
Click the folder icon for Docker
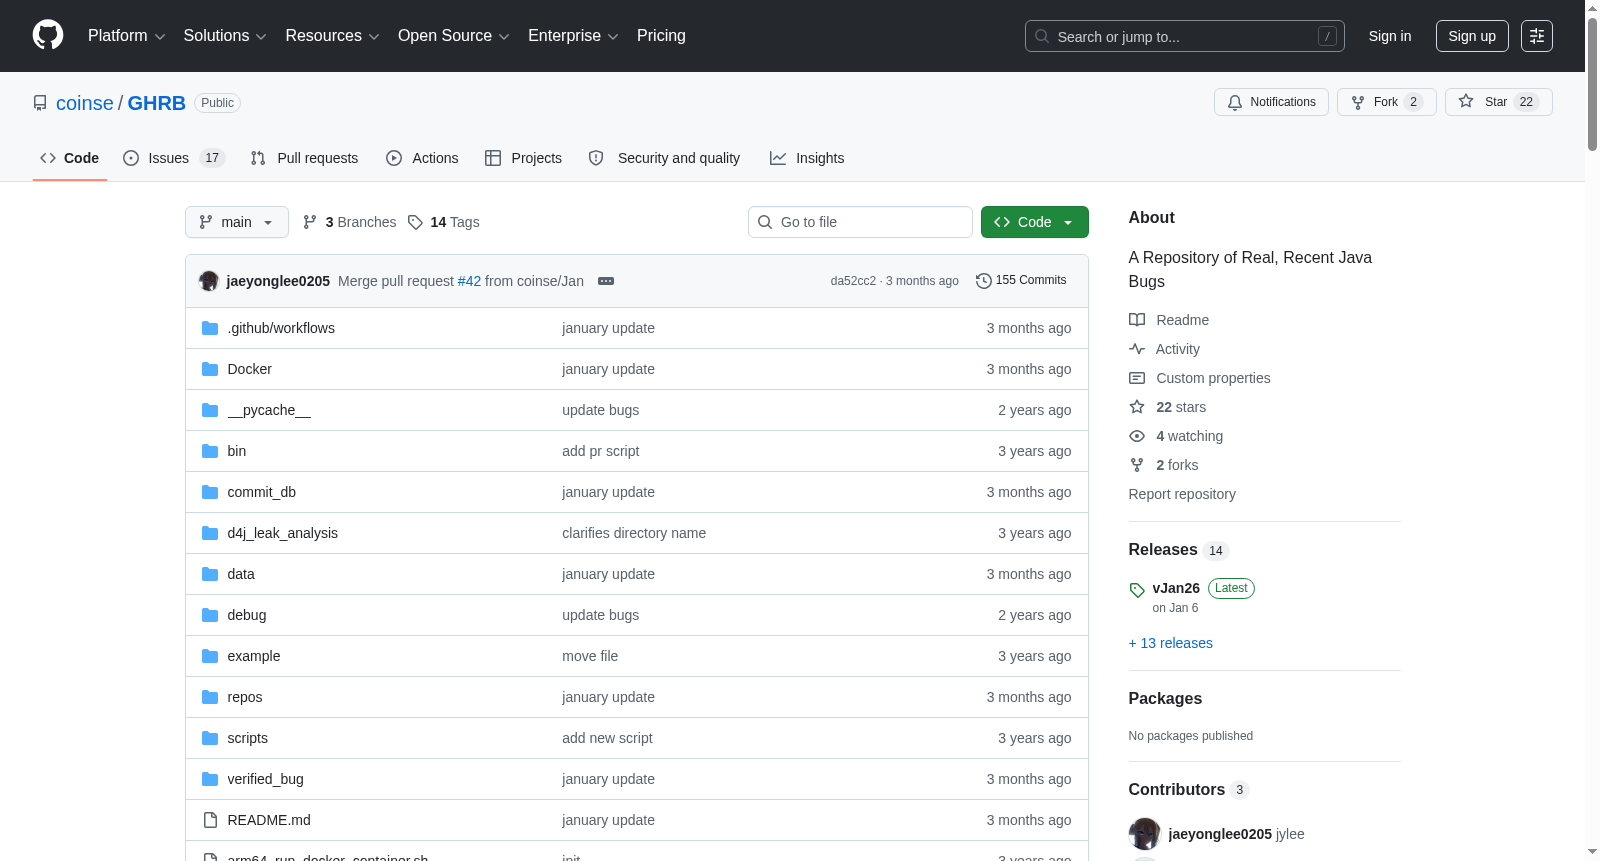tap(210, 369)
